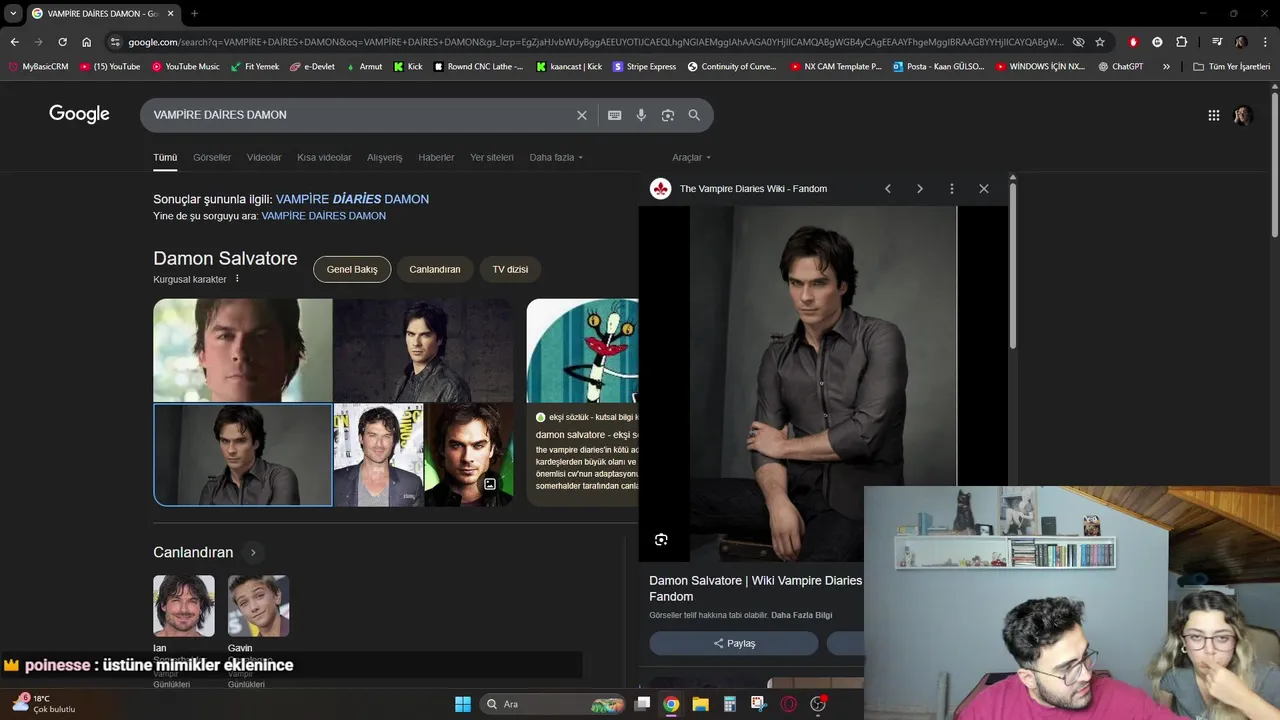Screen dimensions: 1280x720
Task: Open Google account profile picture
Action: click(1243, 115)
